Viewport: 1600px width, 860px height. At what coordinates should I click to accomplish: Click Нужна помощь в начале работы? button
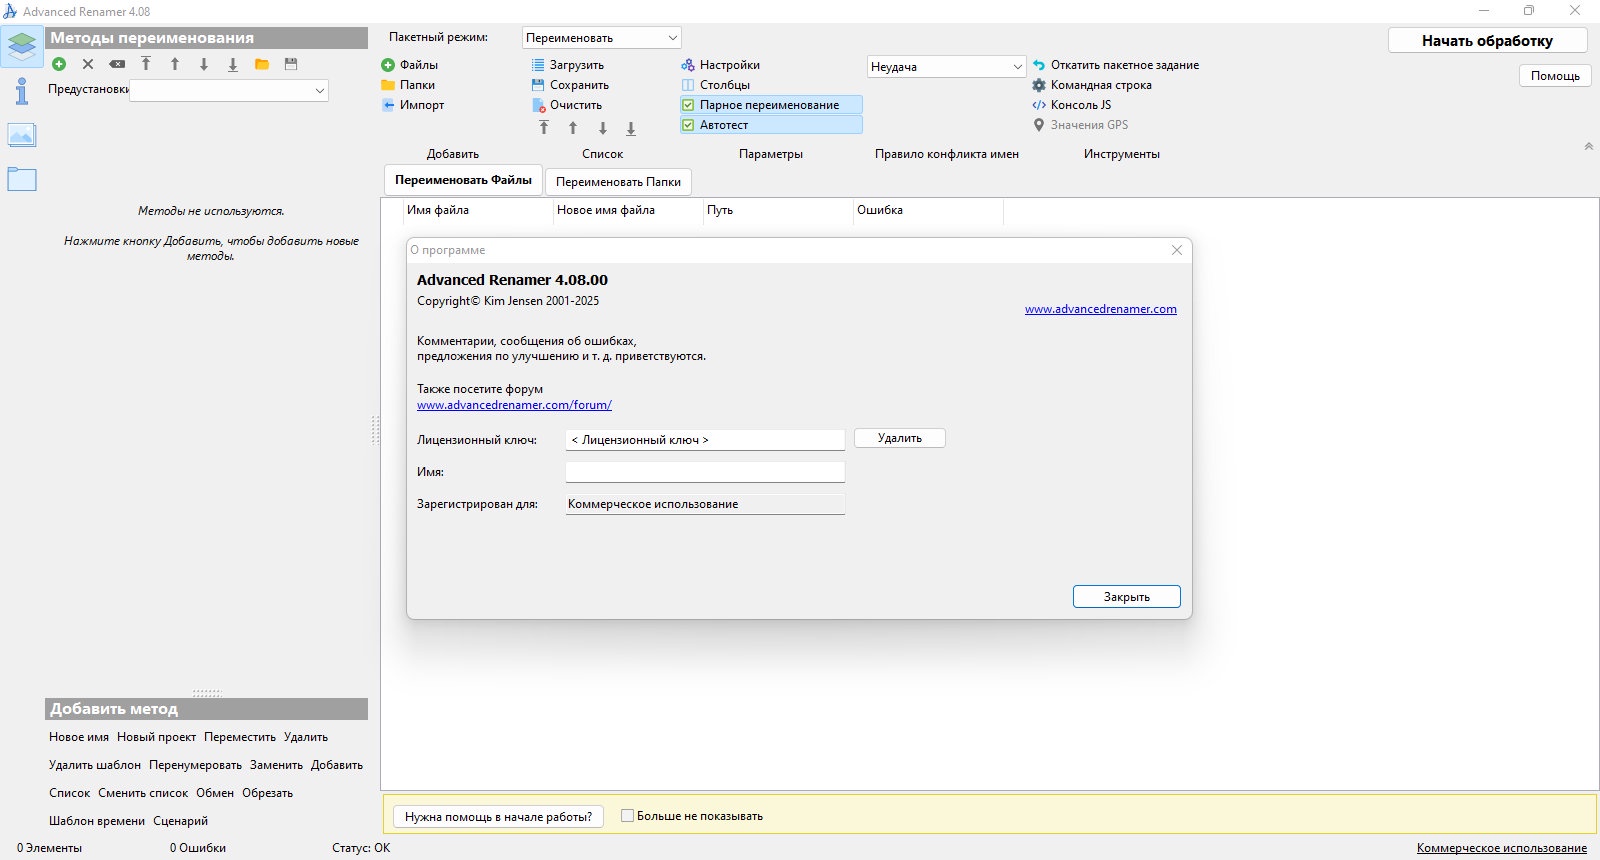[498, 817]
